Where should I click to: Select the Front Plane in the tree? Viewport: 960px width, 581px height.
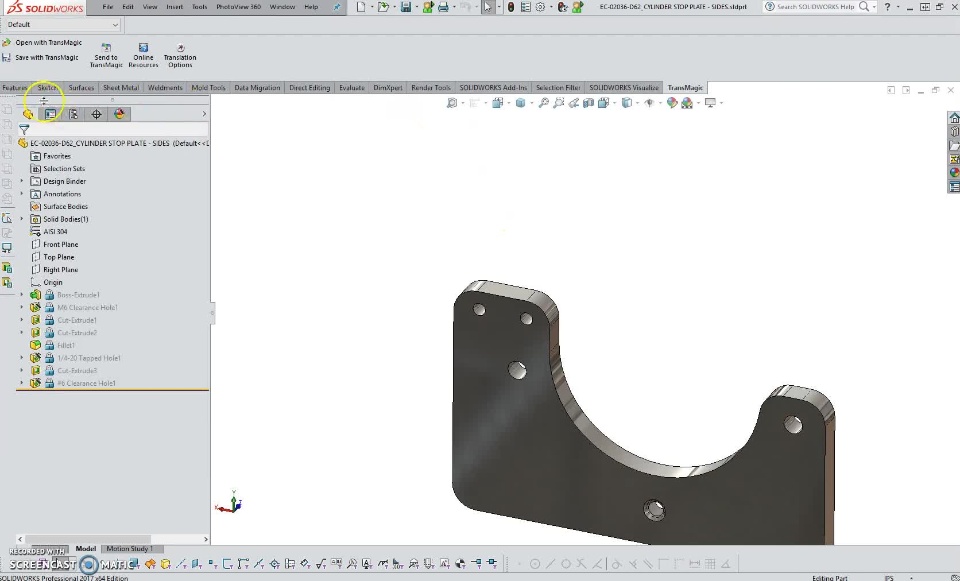60,244
